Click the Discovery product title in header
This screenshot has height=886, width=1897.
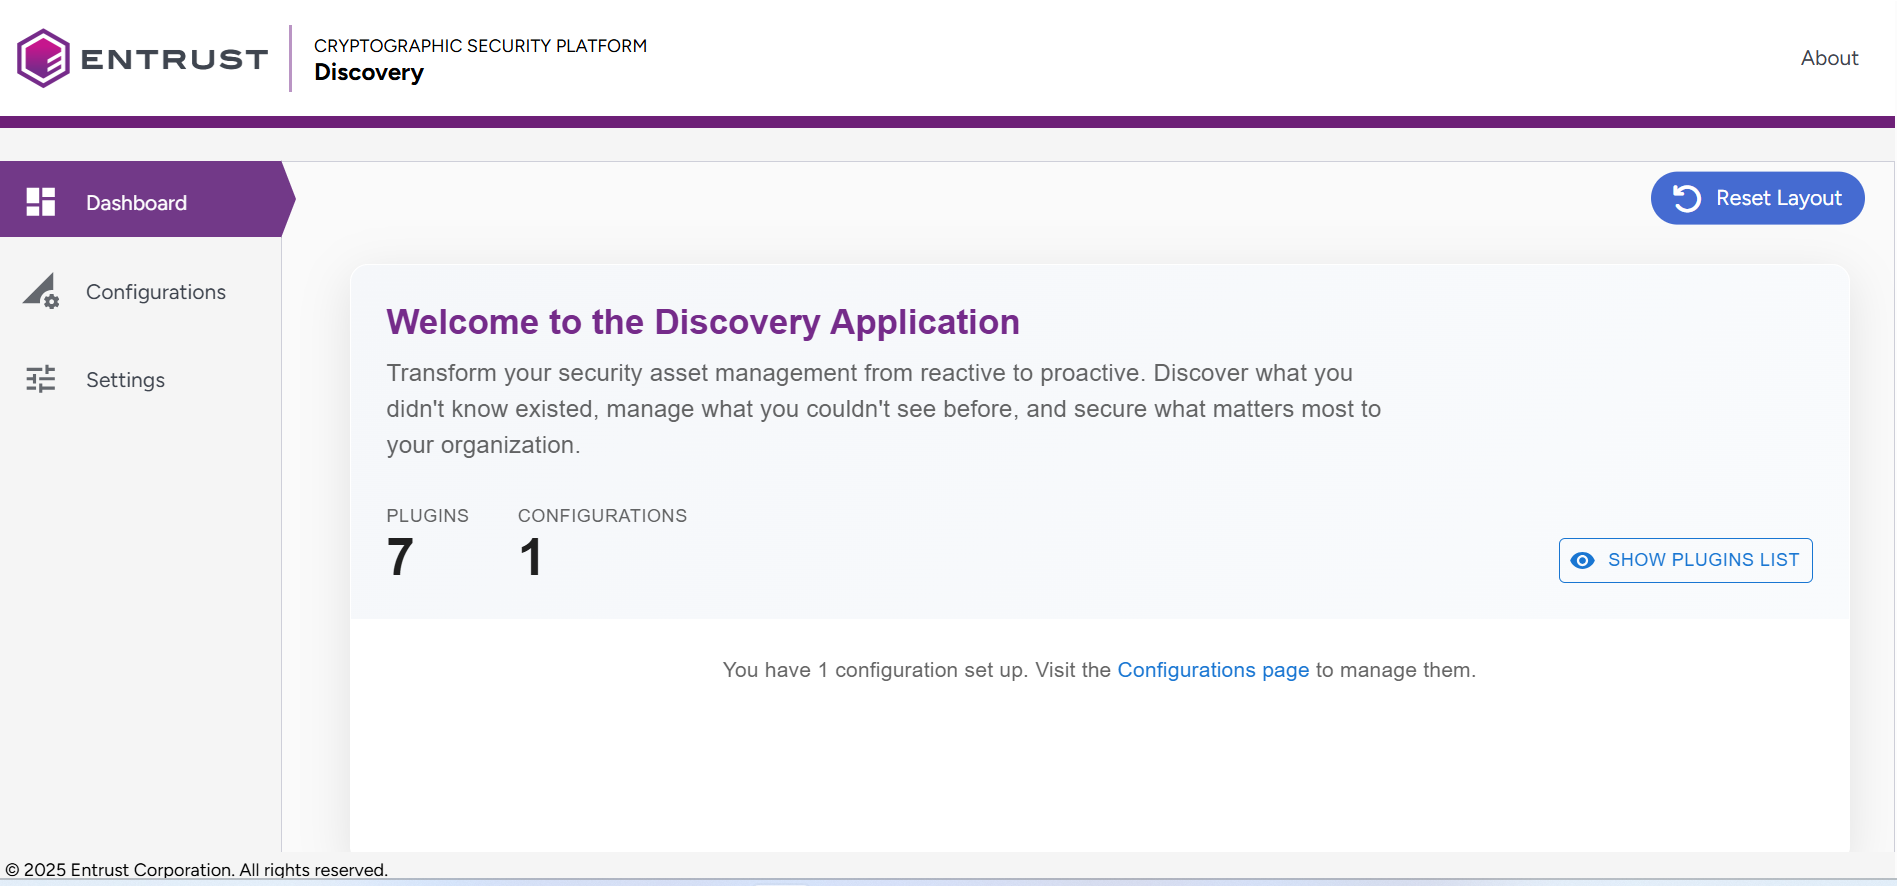(x=369, y=73)
